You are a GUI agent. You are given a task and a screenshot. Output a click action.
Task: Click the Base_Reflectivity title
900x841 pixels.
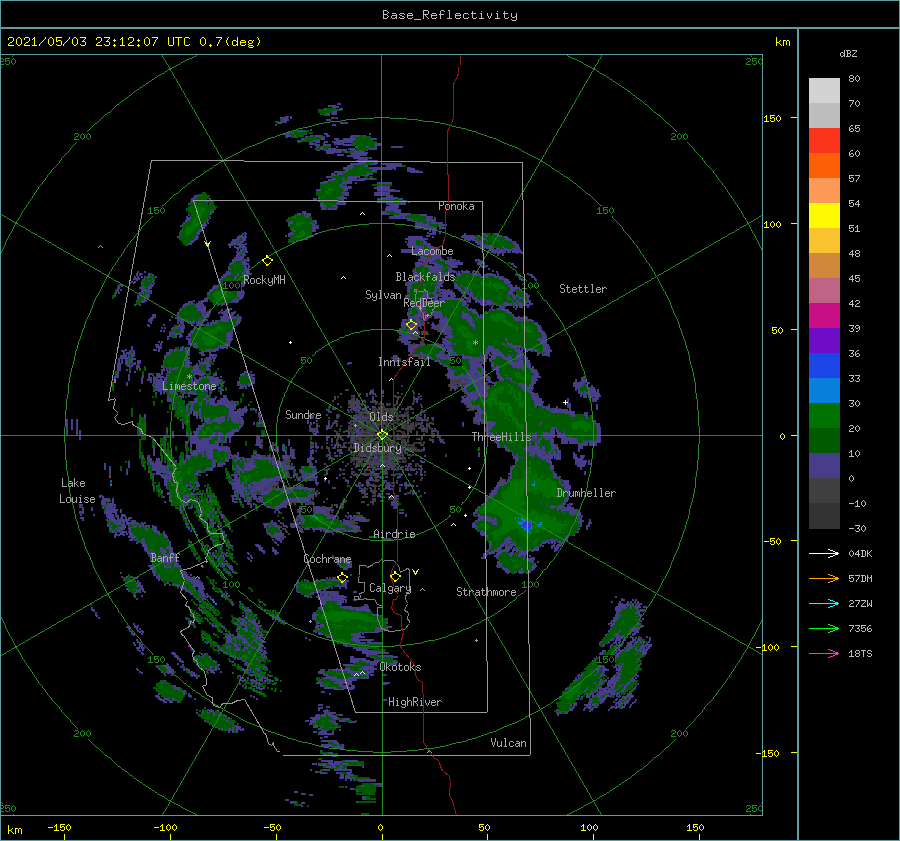point(450,15)
